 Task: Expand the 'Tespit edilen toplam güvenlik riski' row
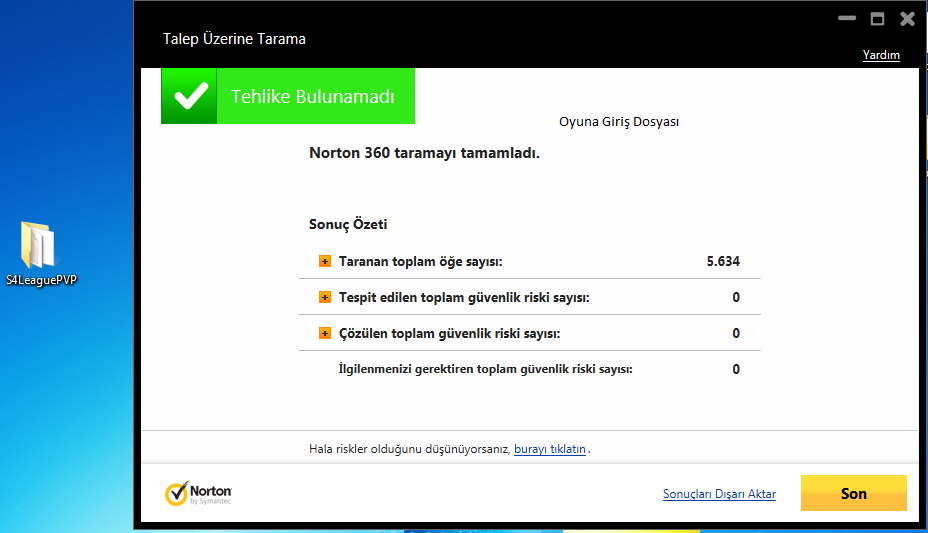click(325, 297)
